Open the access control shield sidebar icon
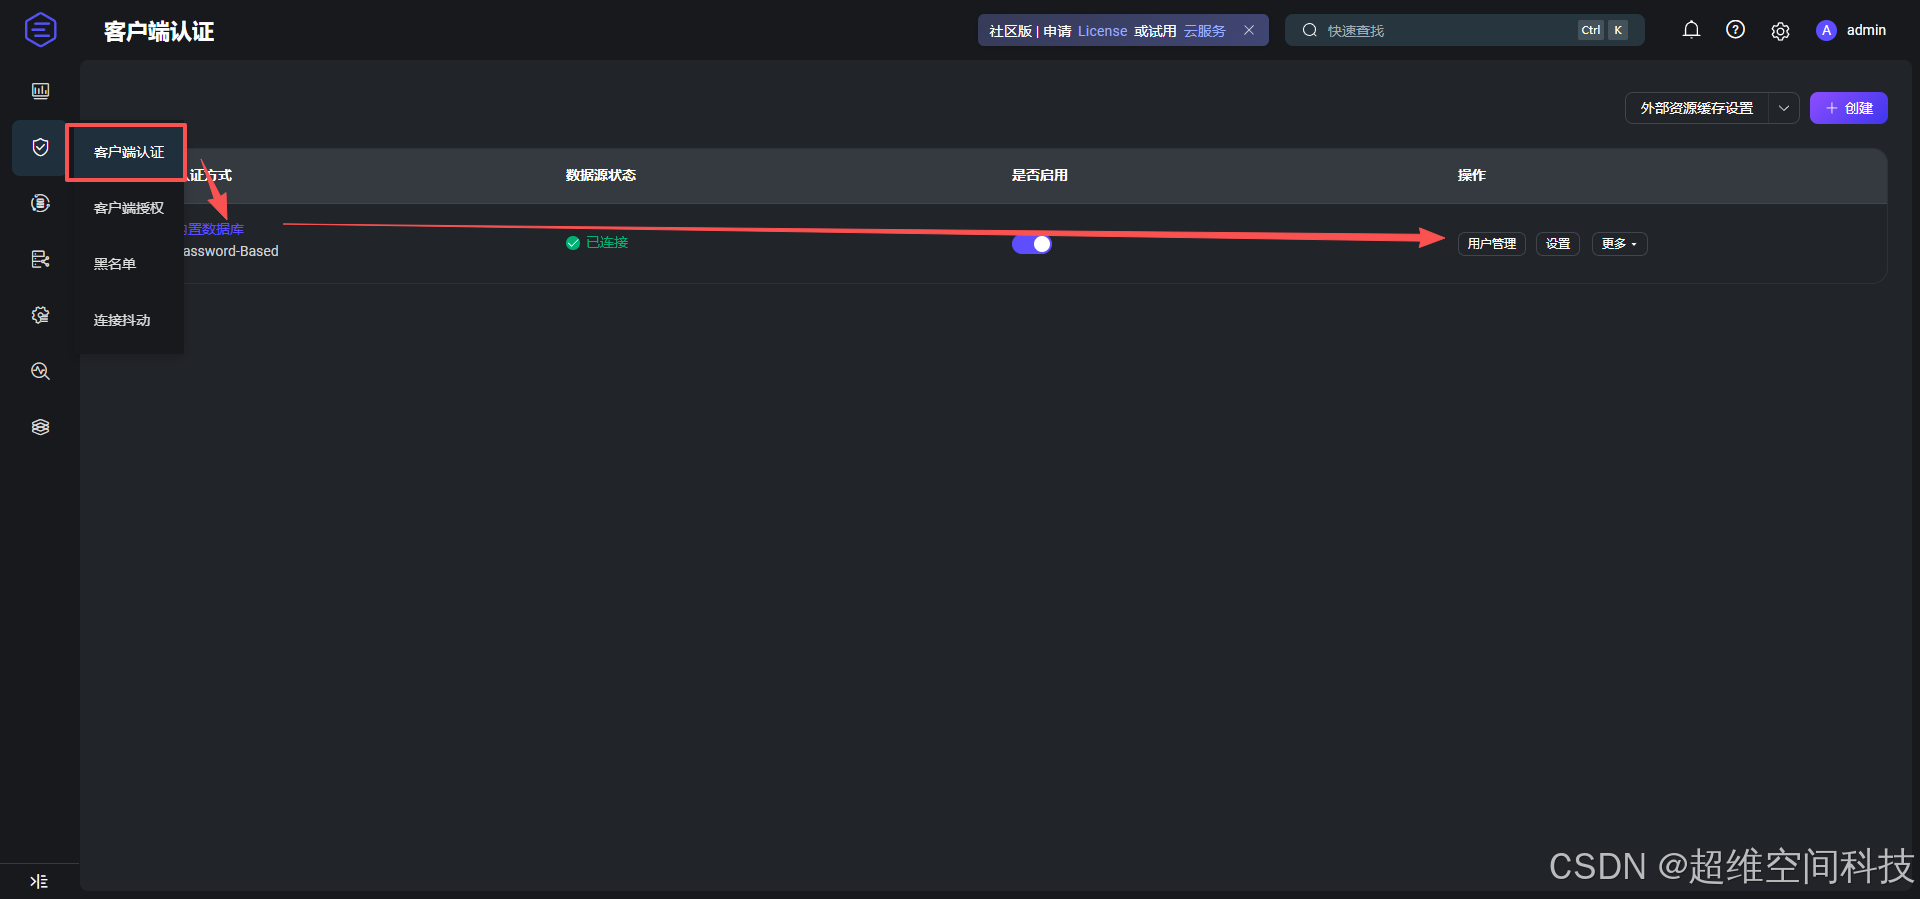 click(x=40, y=147)
